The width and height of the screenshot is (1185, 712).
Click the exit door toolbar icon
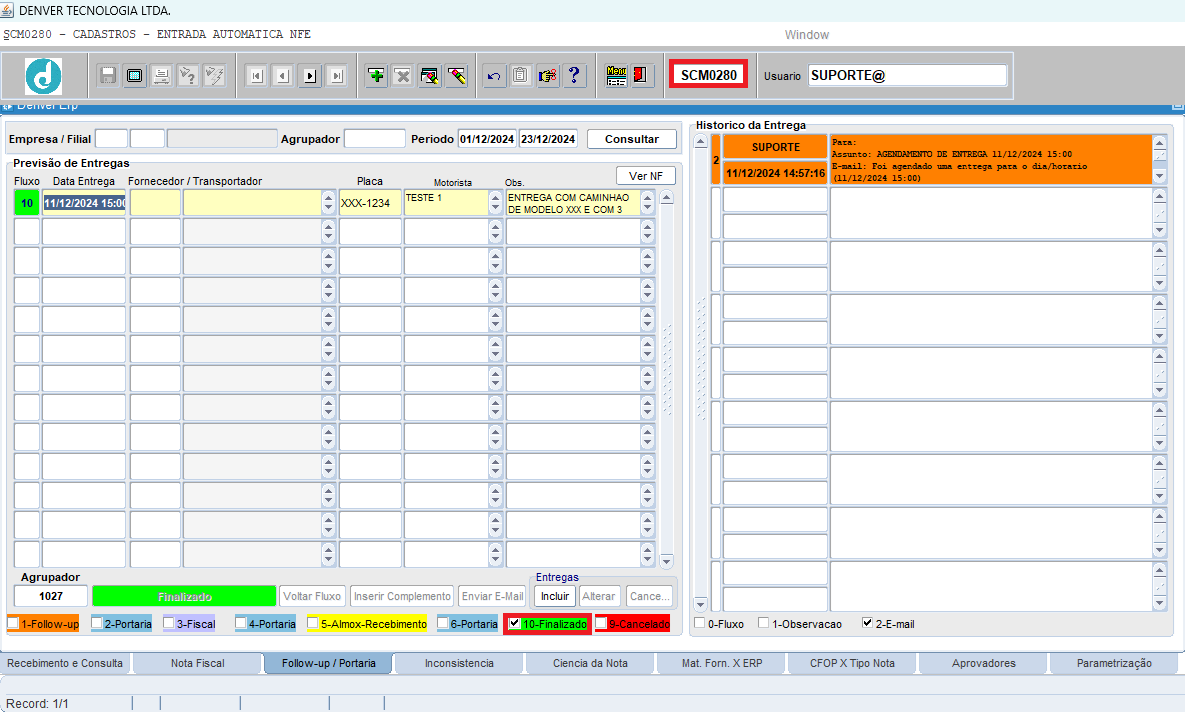[642, 76]
